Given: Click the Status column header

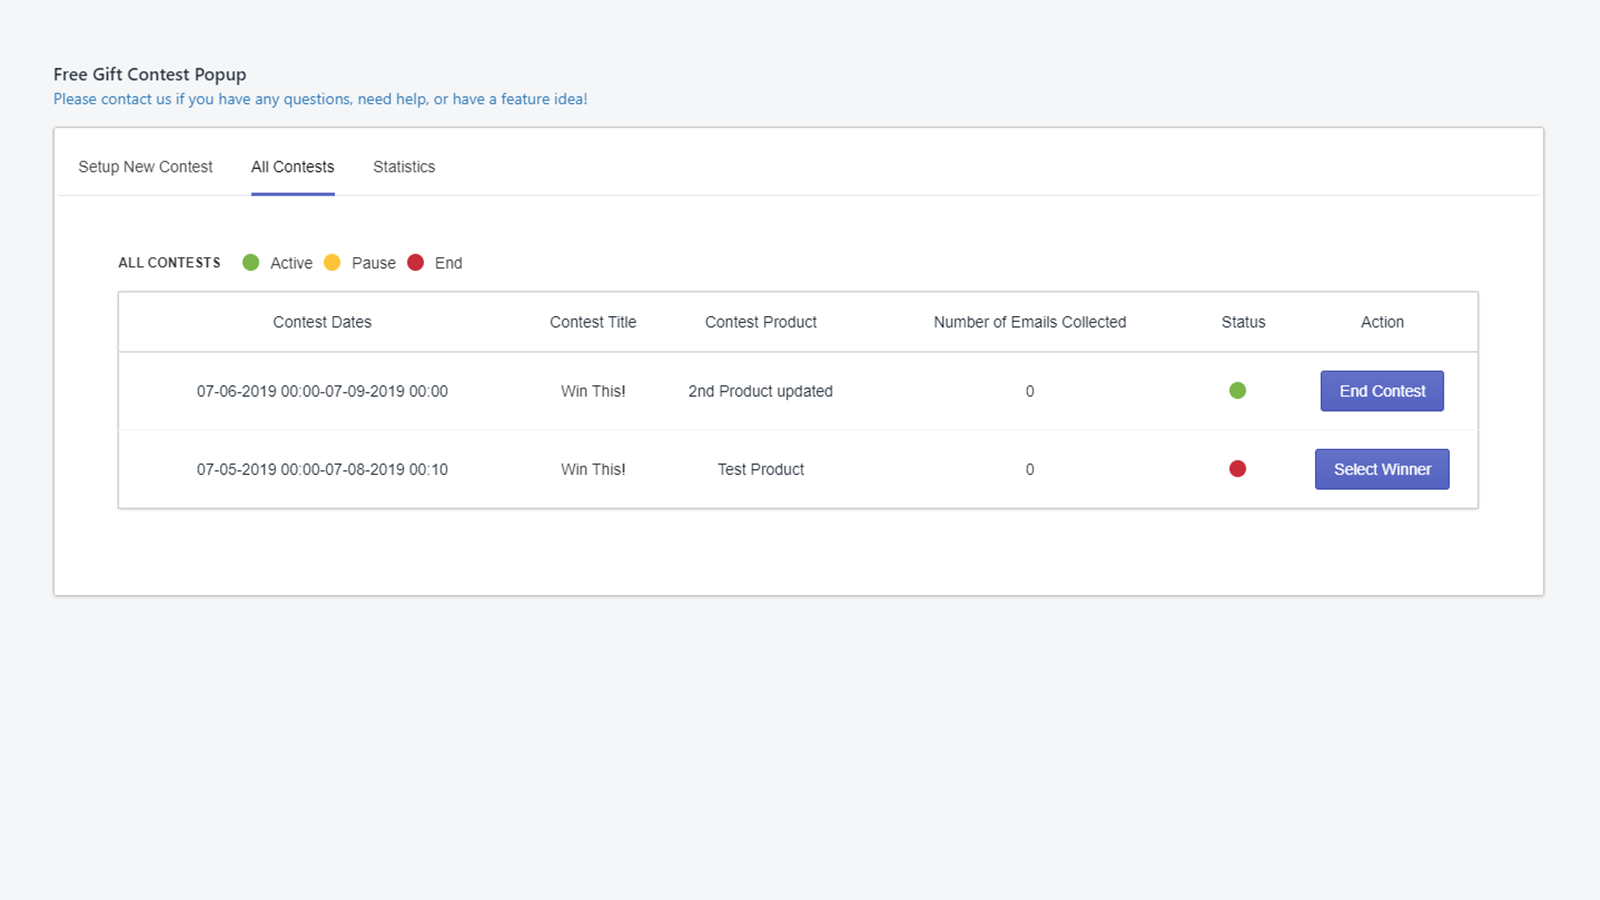Looking at the screenshot, I should coord(1243,322).
